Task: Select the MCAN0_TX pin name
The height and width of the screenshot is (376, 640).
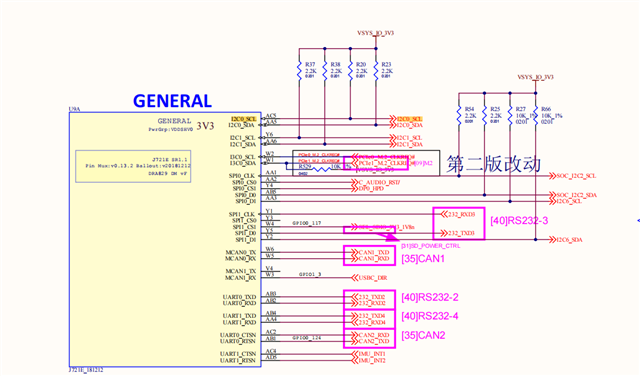Action: coord(241,252)
